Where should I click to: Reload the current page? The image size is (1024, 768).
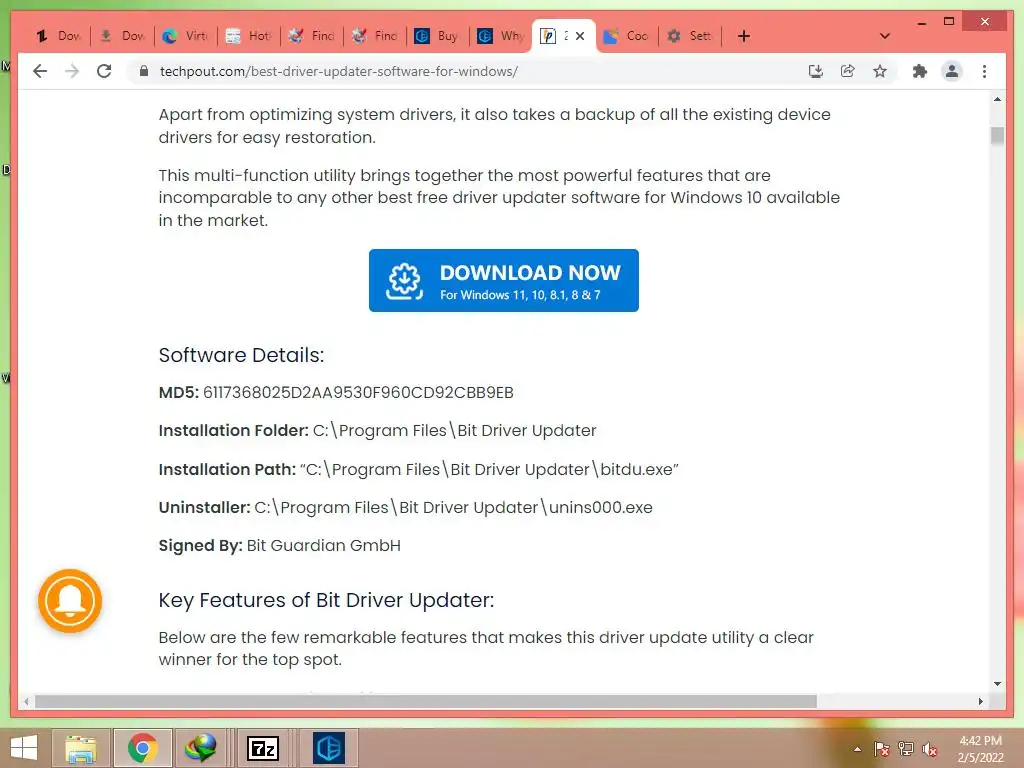104,71
